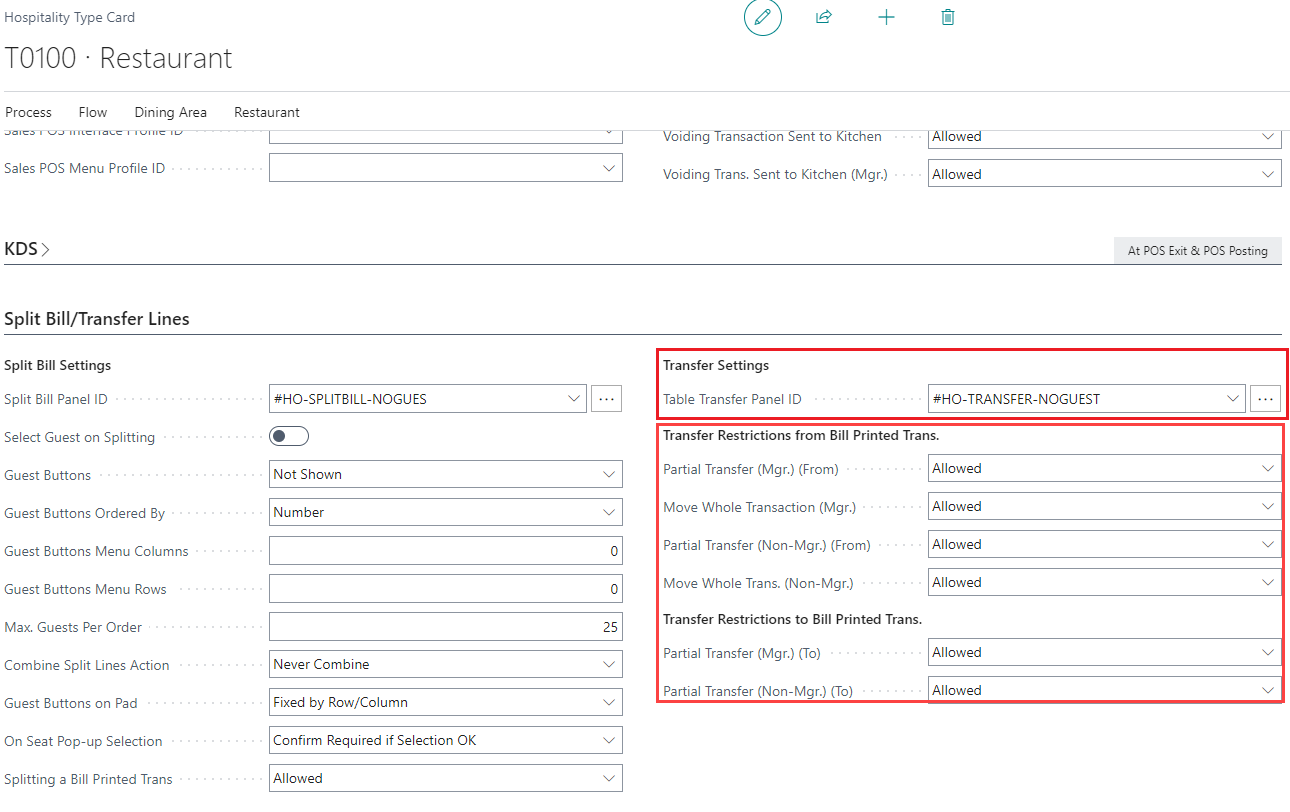Click the pencil edit icon
Image resolution: width=1290 pixels, height=812 pixels.
pos(762,18)
